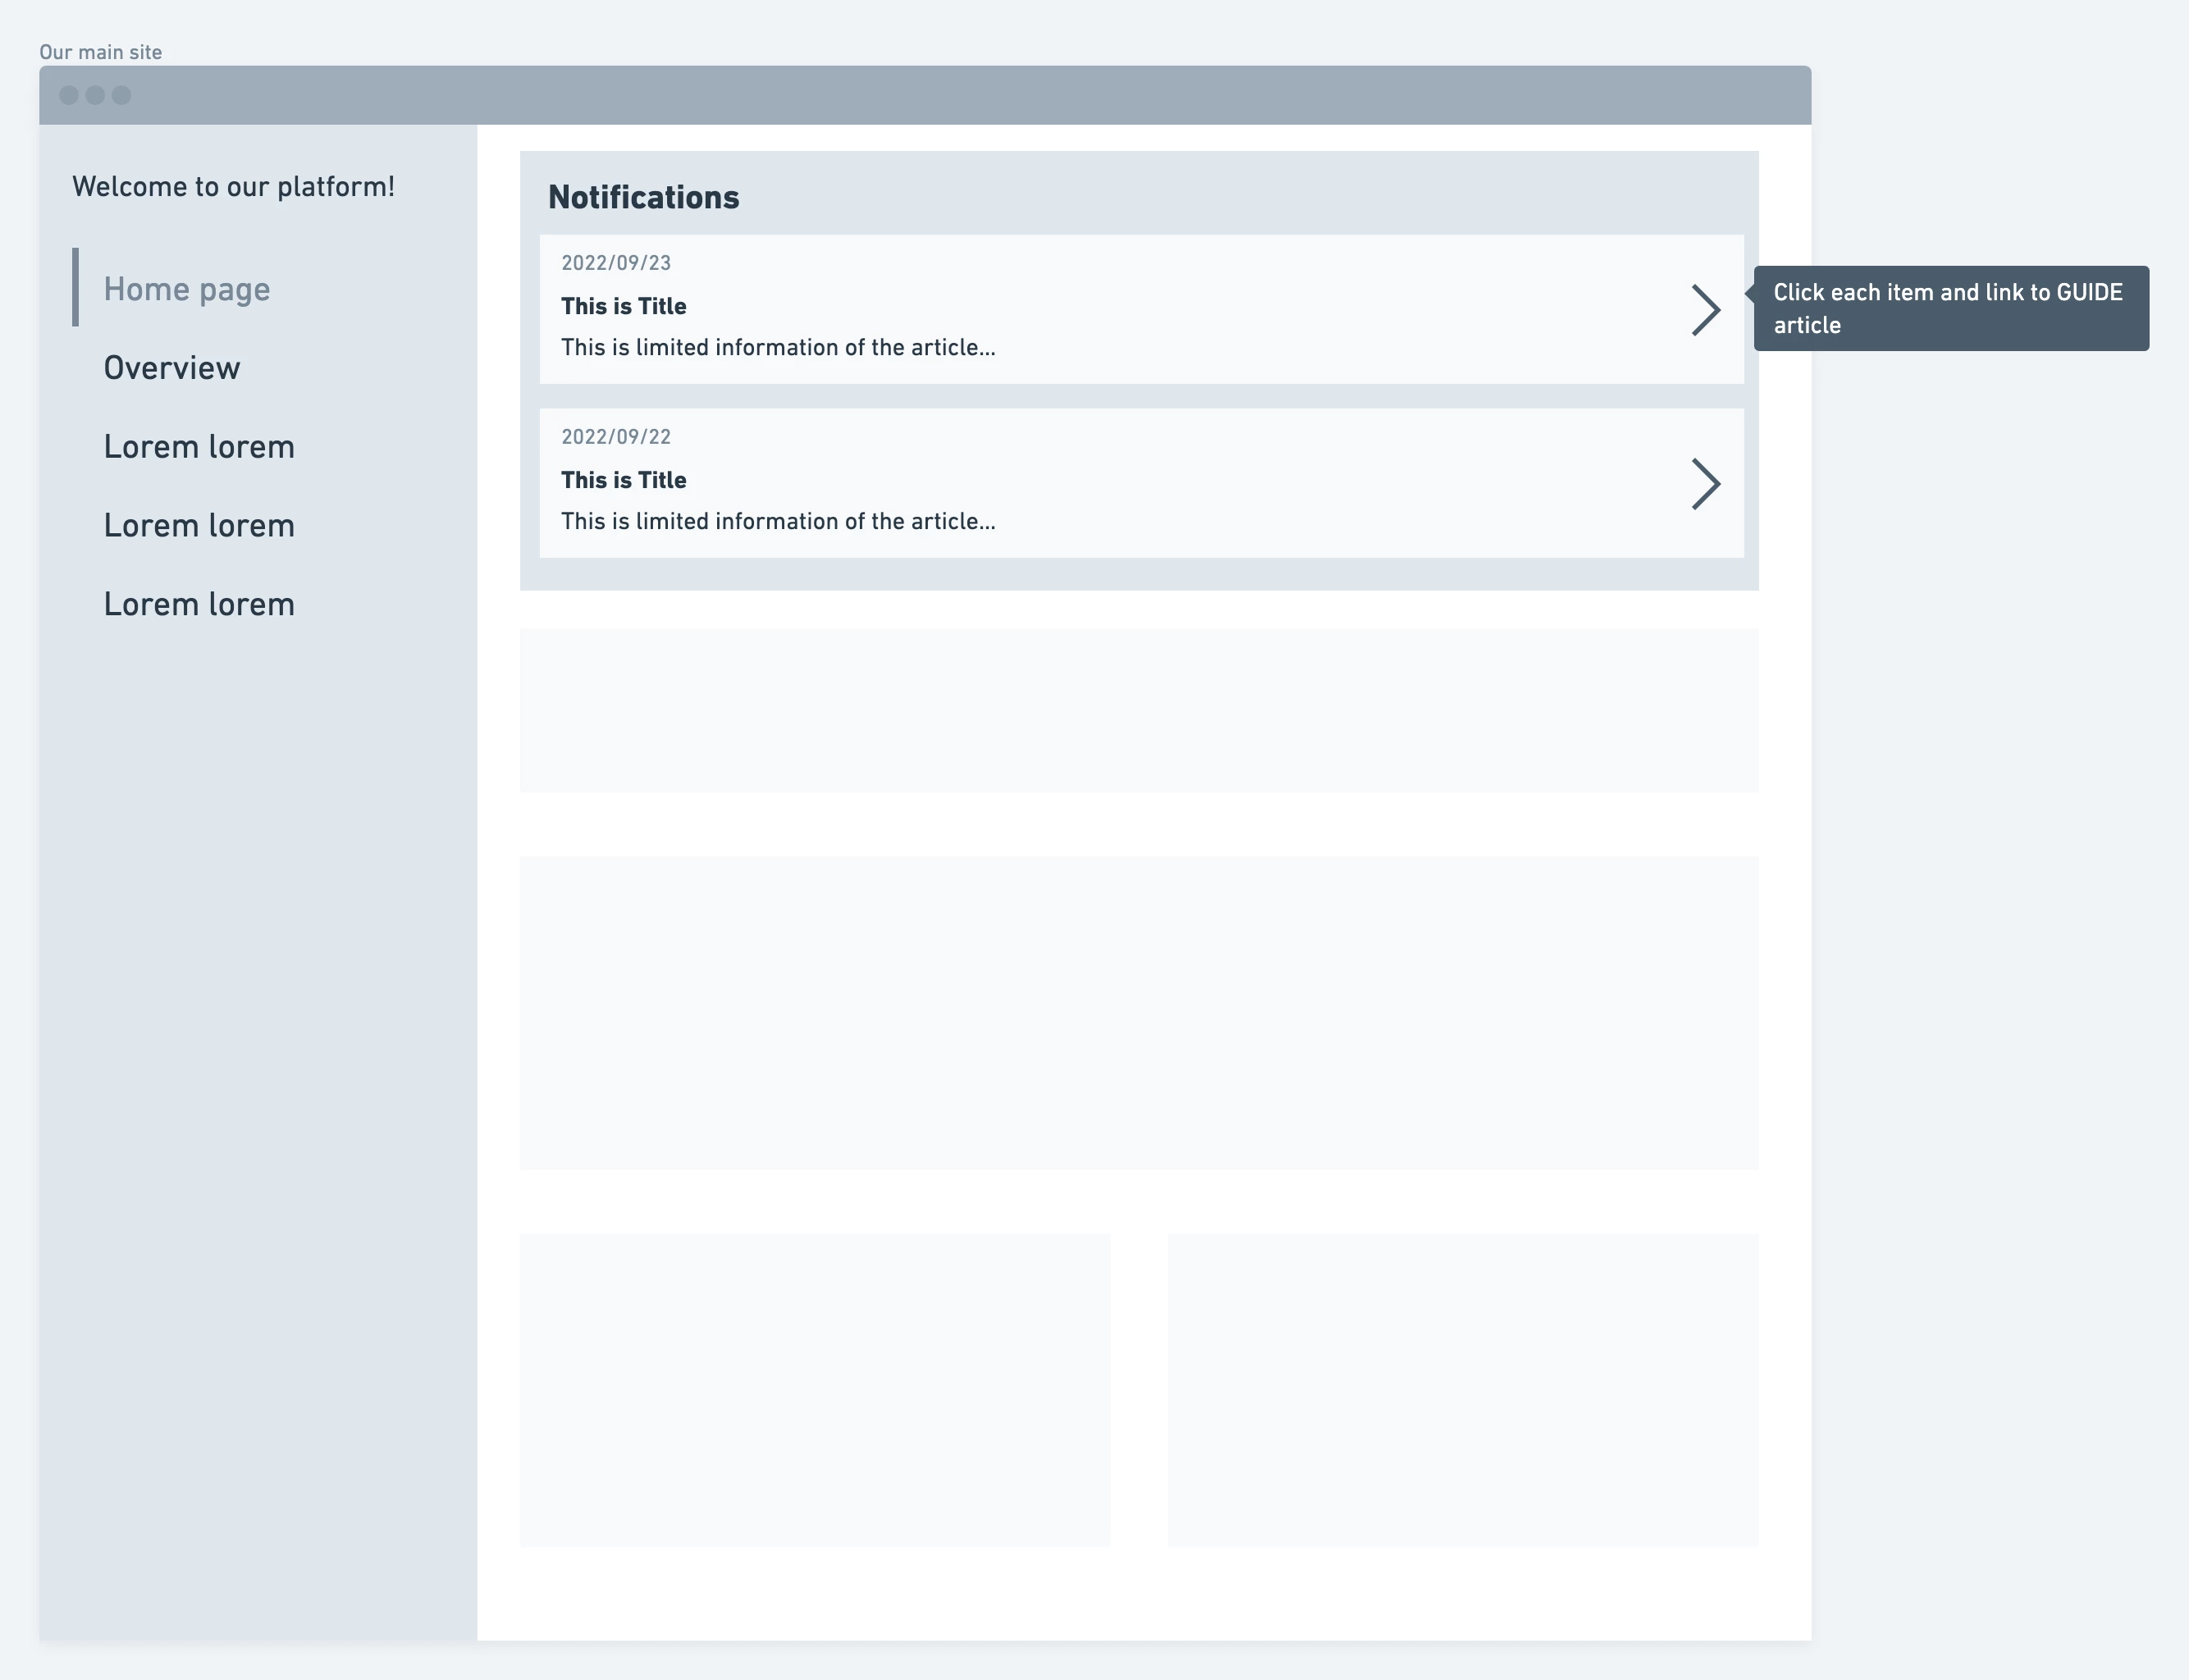Open the 2022/09/23 notification title
The height and width of the screenshot is (1680, 2189).
(x=623, y=306)
